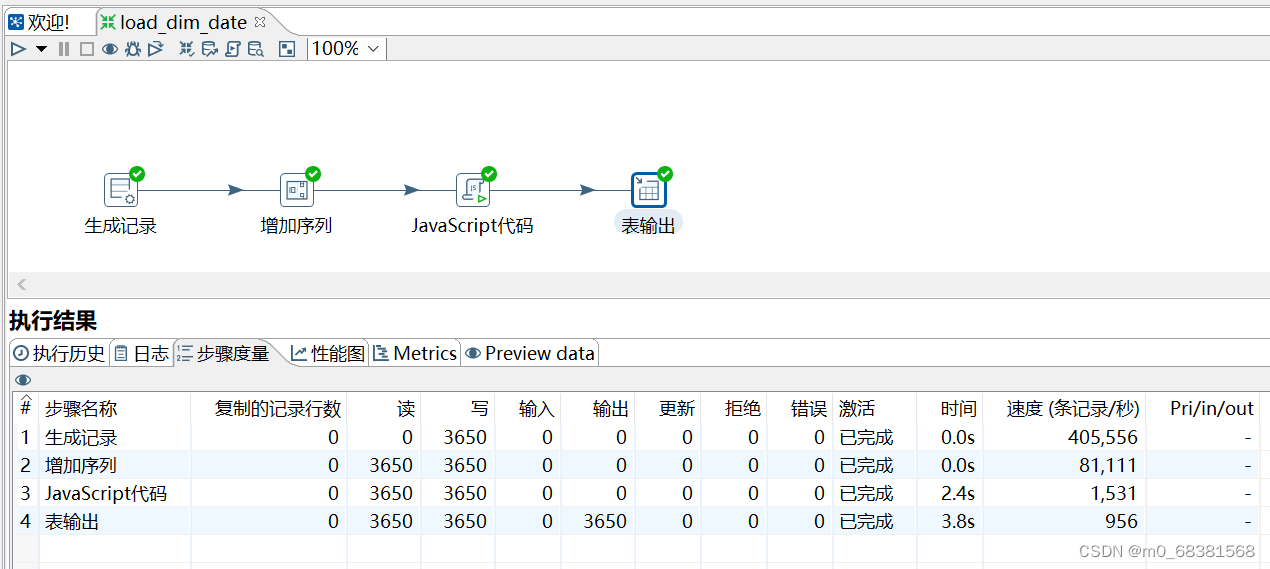Select the load_dim_date tab
Viewport: 1270px width, 569px height.
183,22
